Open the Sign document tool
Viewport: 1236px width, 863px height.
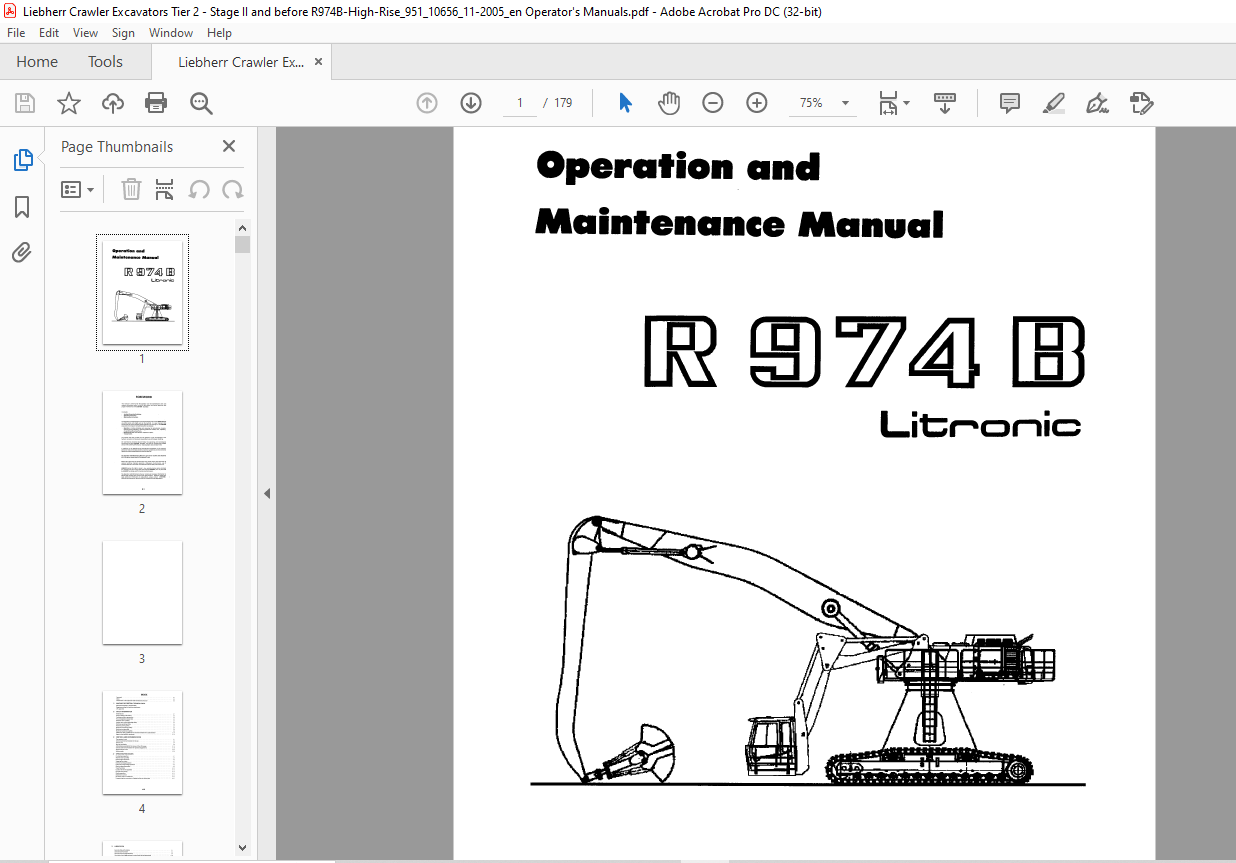point(1098,103)
